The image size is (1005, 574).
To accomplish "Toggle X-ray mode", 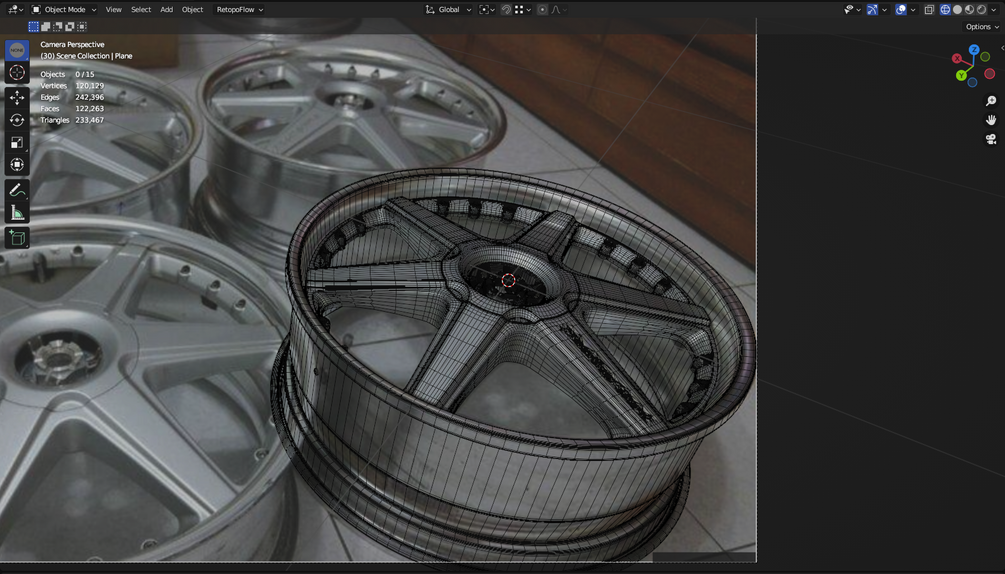I will [929, 10].
